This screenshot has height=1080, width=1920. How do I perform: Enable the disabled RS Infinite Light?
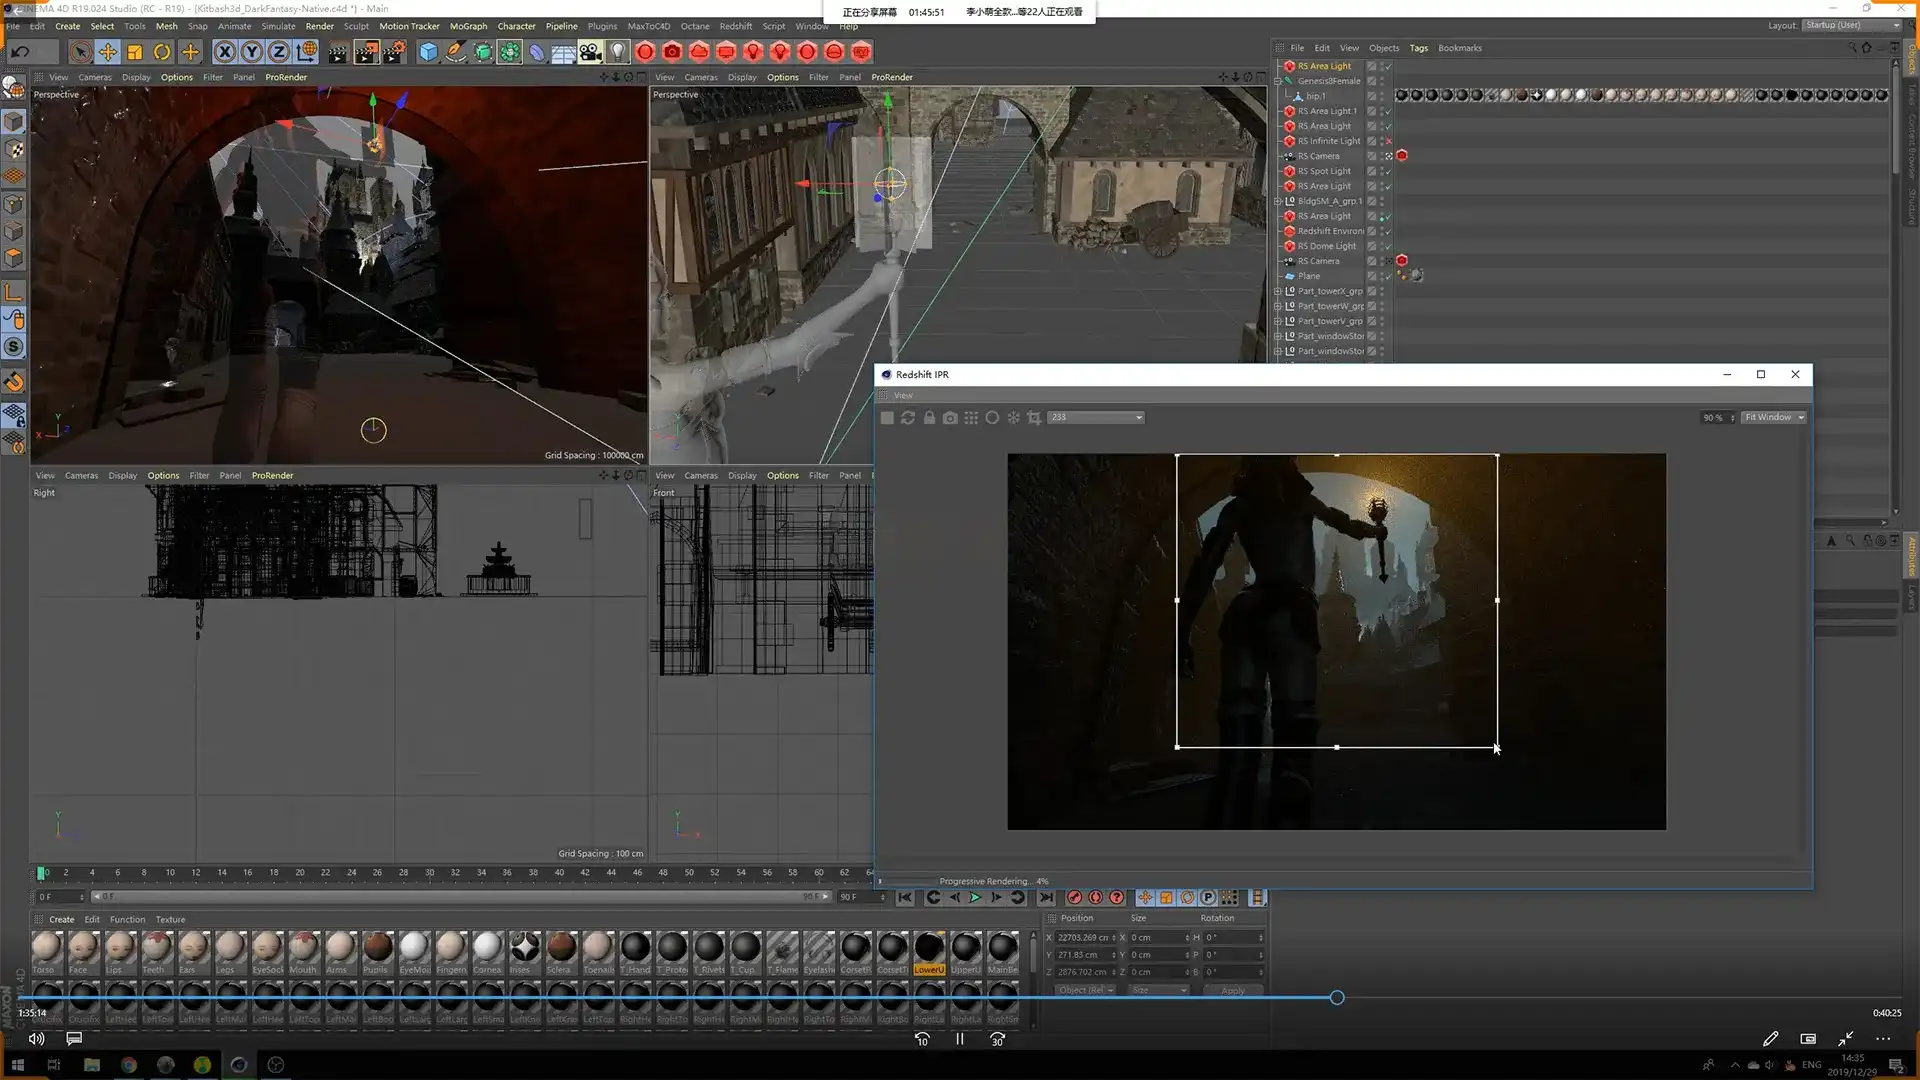(x=1388, y=141)
